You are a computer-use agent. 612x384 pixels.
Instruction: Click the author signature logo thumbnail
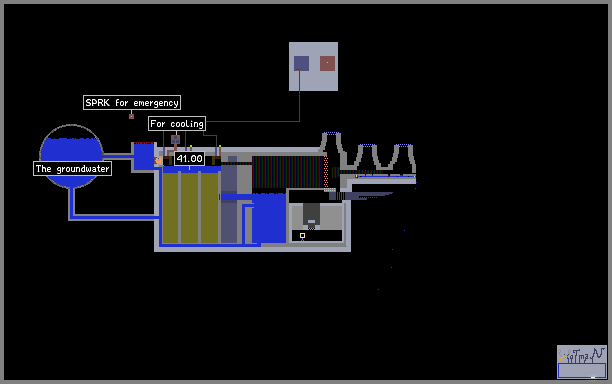(582, 362)
